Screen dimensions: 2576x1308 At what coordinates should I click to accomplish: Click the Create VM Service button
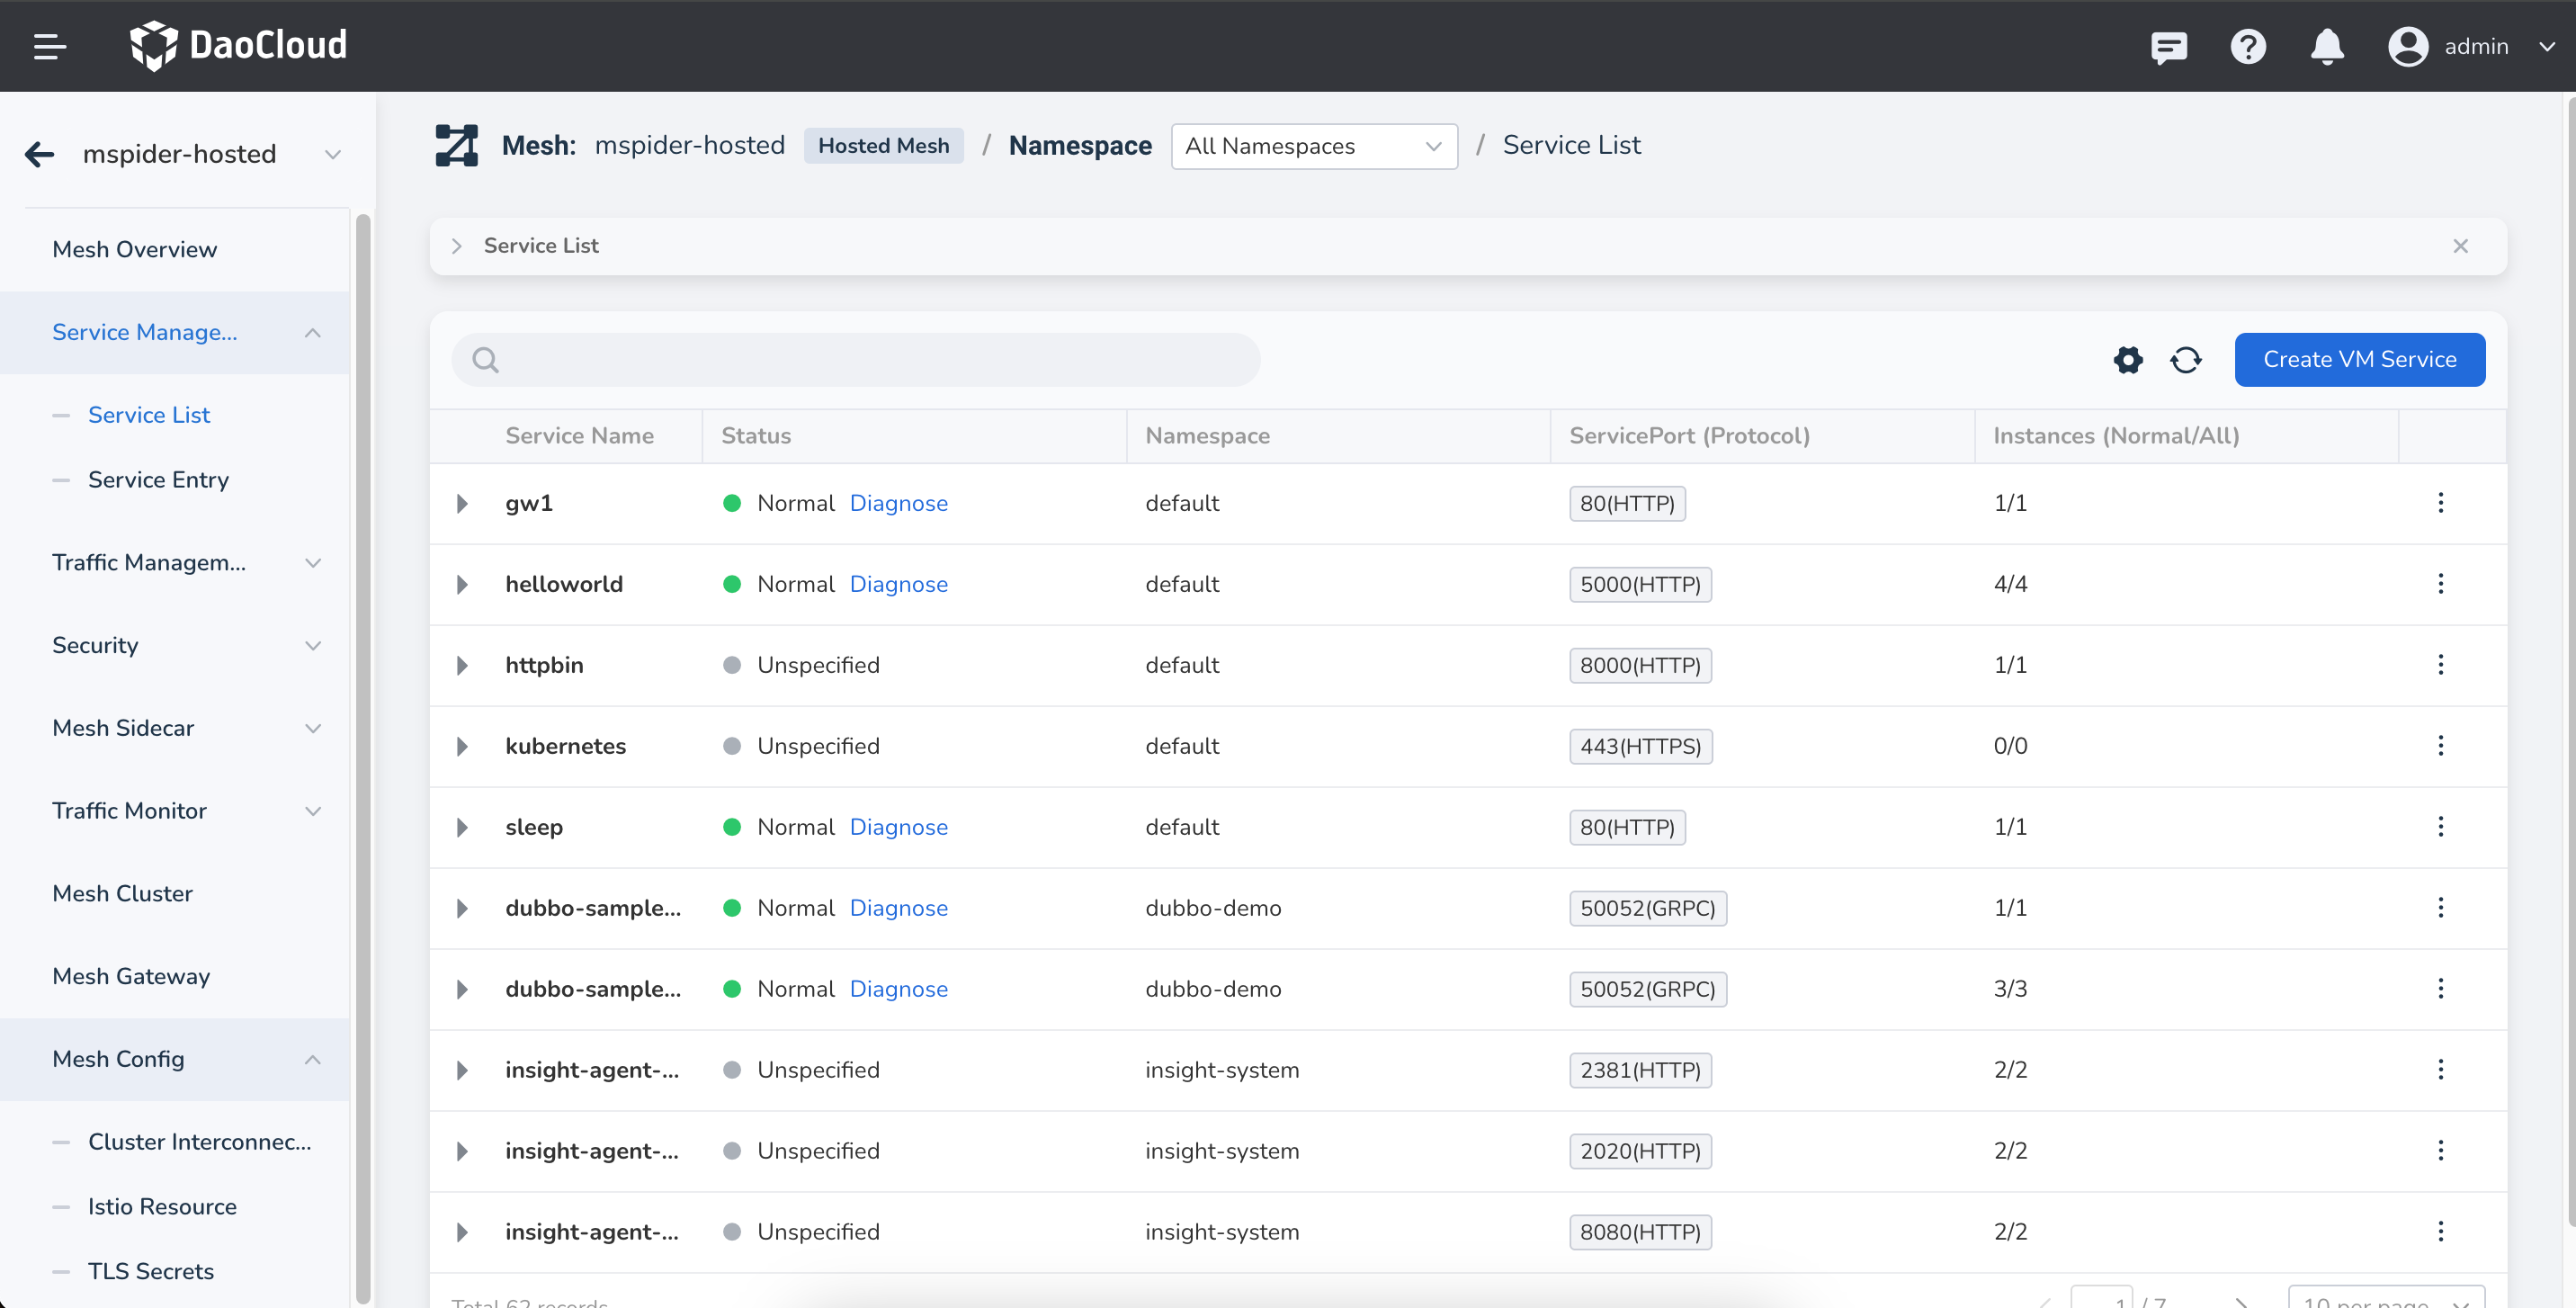click(x=2359, y=360)
